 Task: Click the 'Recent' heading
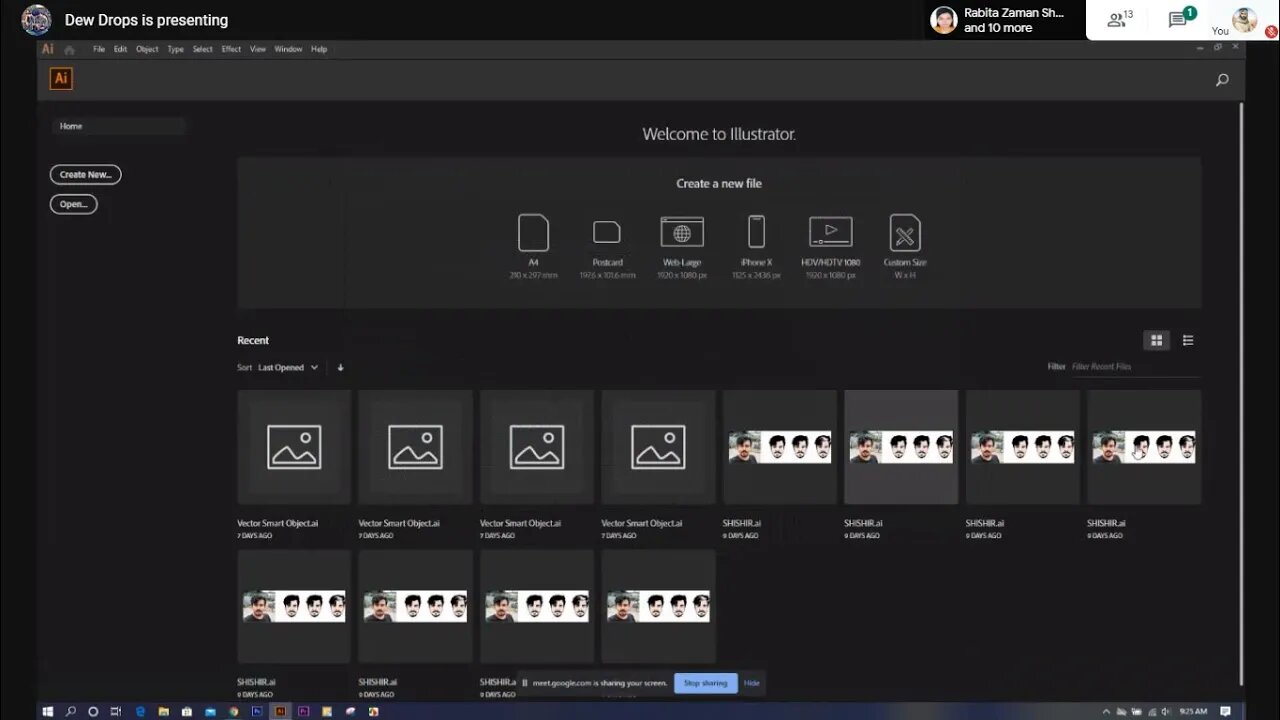[x=253, y=340]
